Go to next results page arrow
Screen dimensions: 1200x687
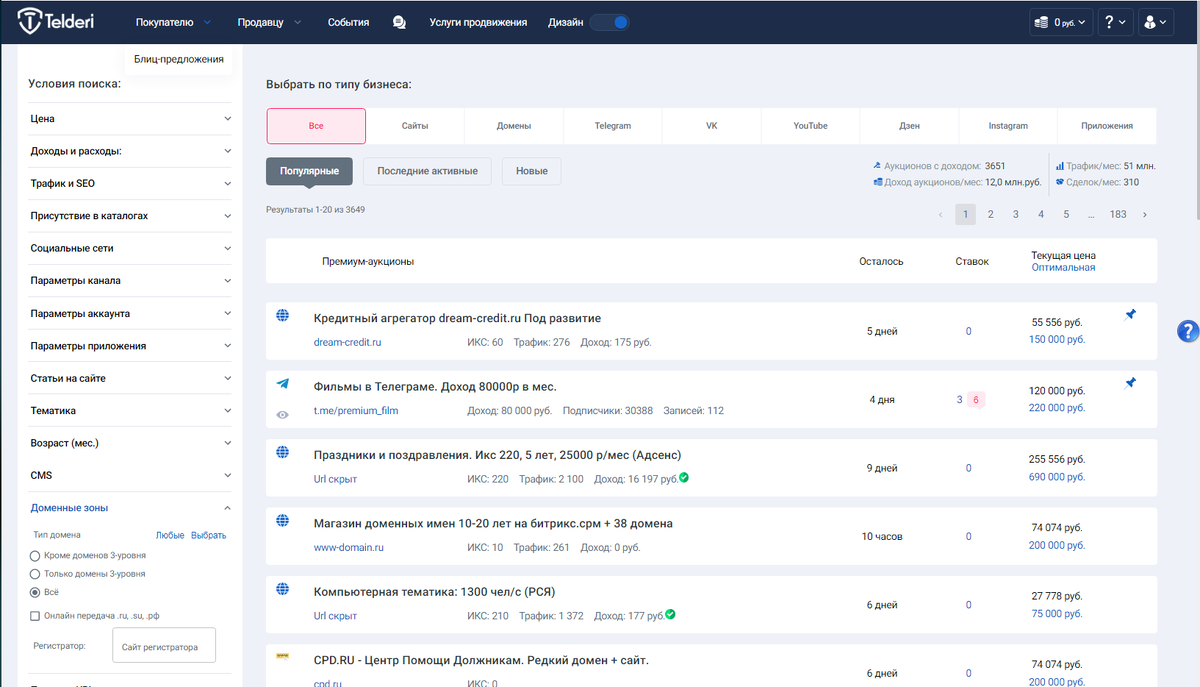coord(1144,214)
